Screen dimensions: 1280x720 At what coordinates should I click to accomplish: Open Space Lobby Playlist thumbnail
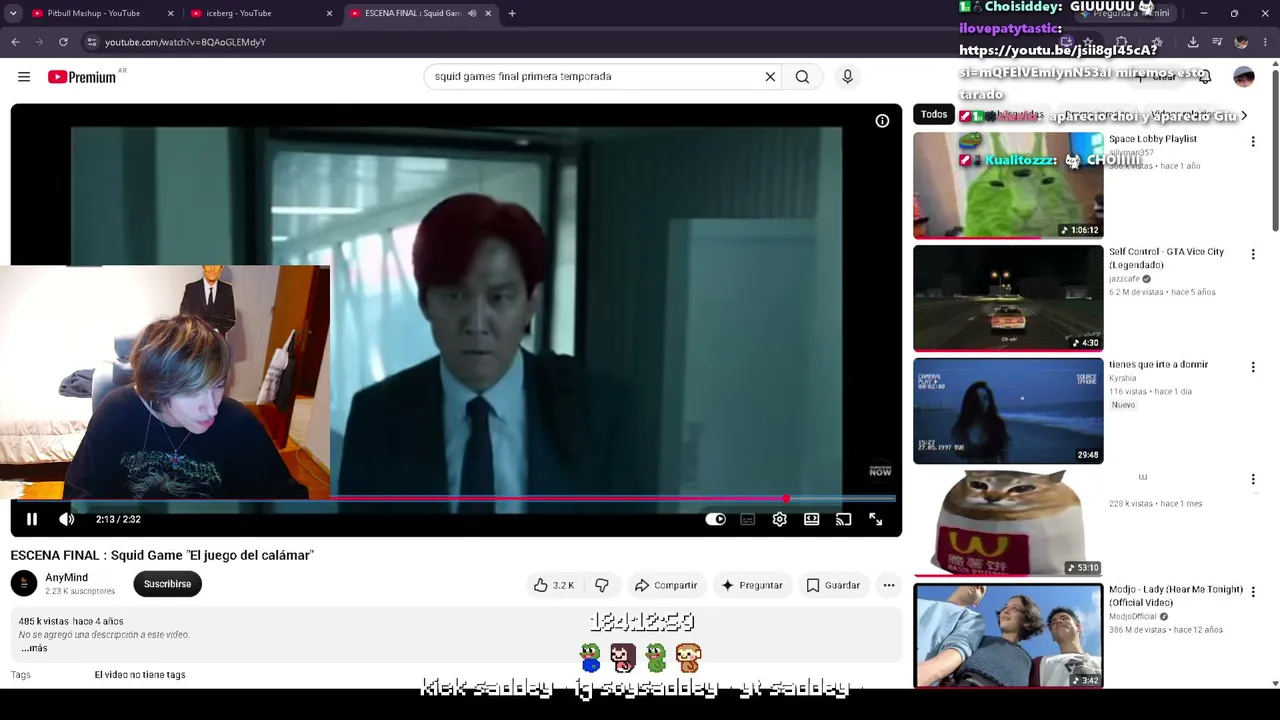[1008, 185]
